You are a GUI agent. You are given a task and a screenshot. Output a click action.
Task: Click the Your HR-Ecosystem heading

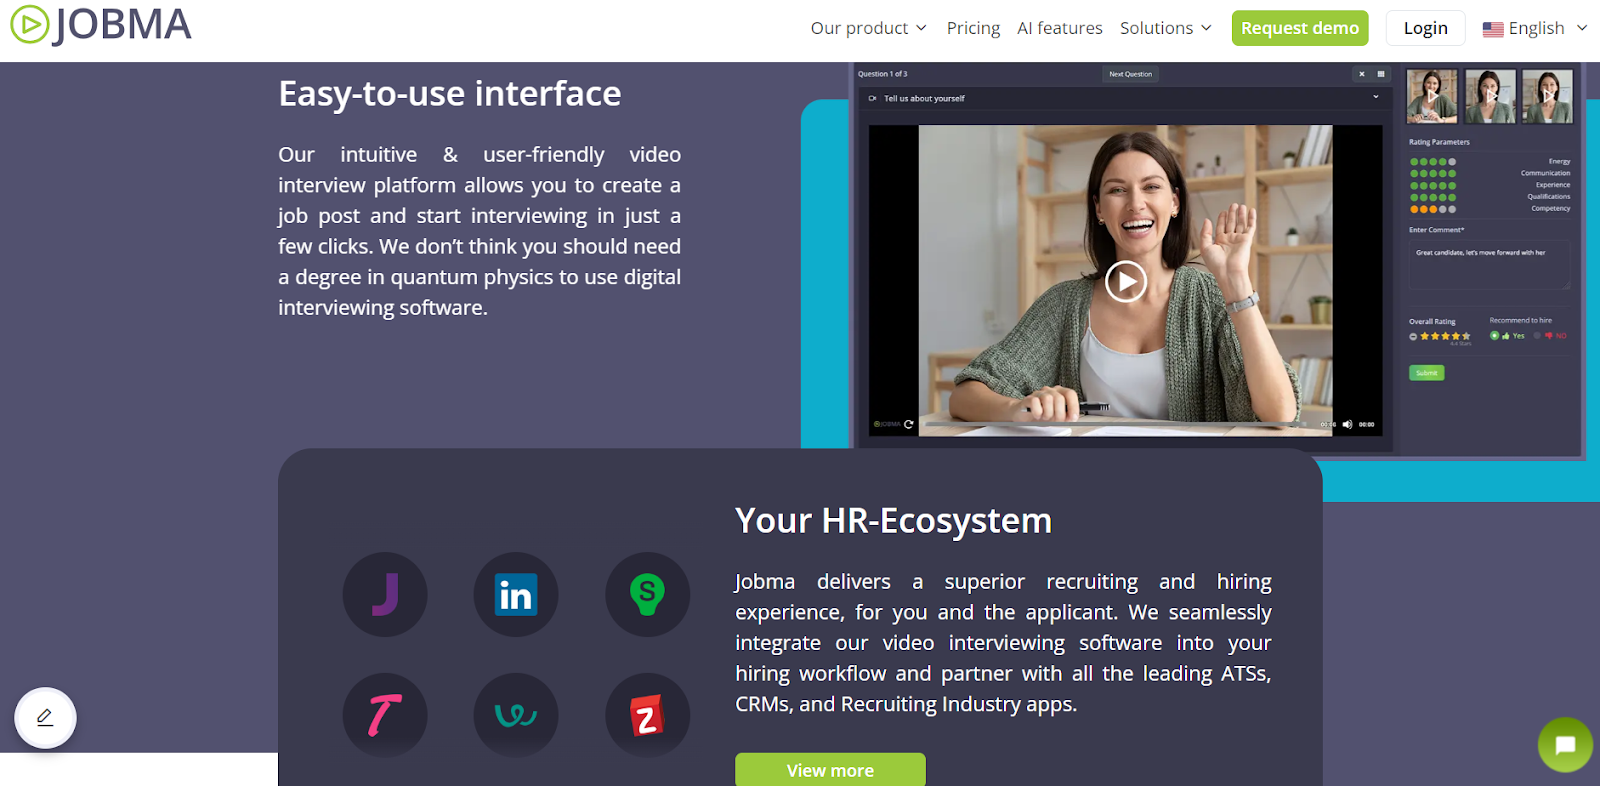click(x=894, y=521)
